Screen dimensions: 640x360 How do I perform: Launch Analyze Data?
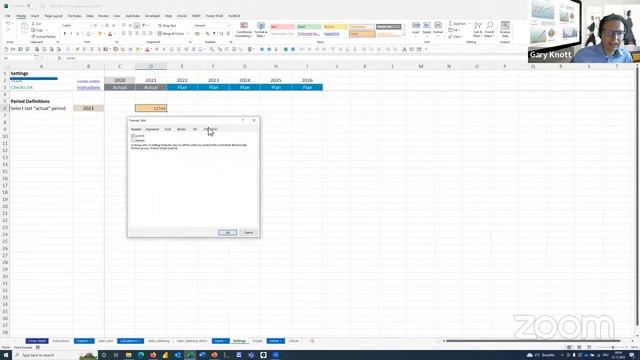[x=505, y=30]
